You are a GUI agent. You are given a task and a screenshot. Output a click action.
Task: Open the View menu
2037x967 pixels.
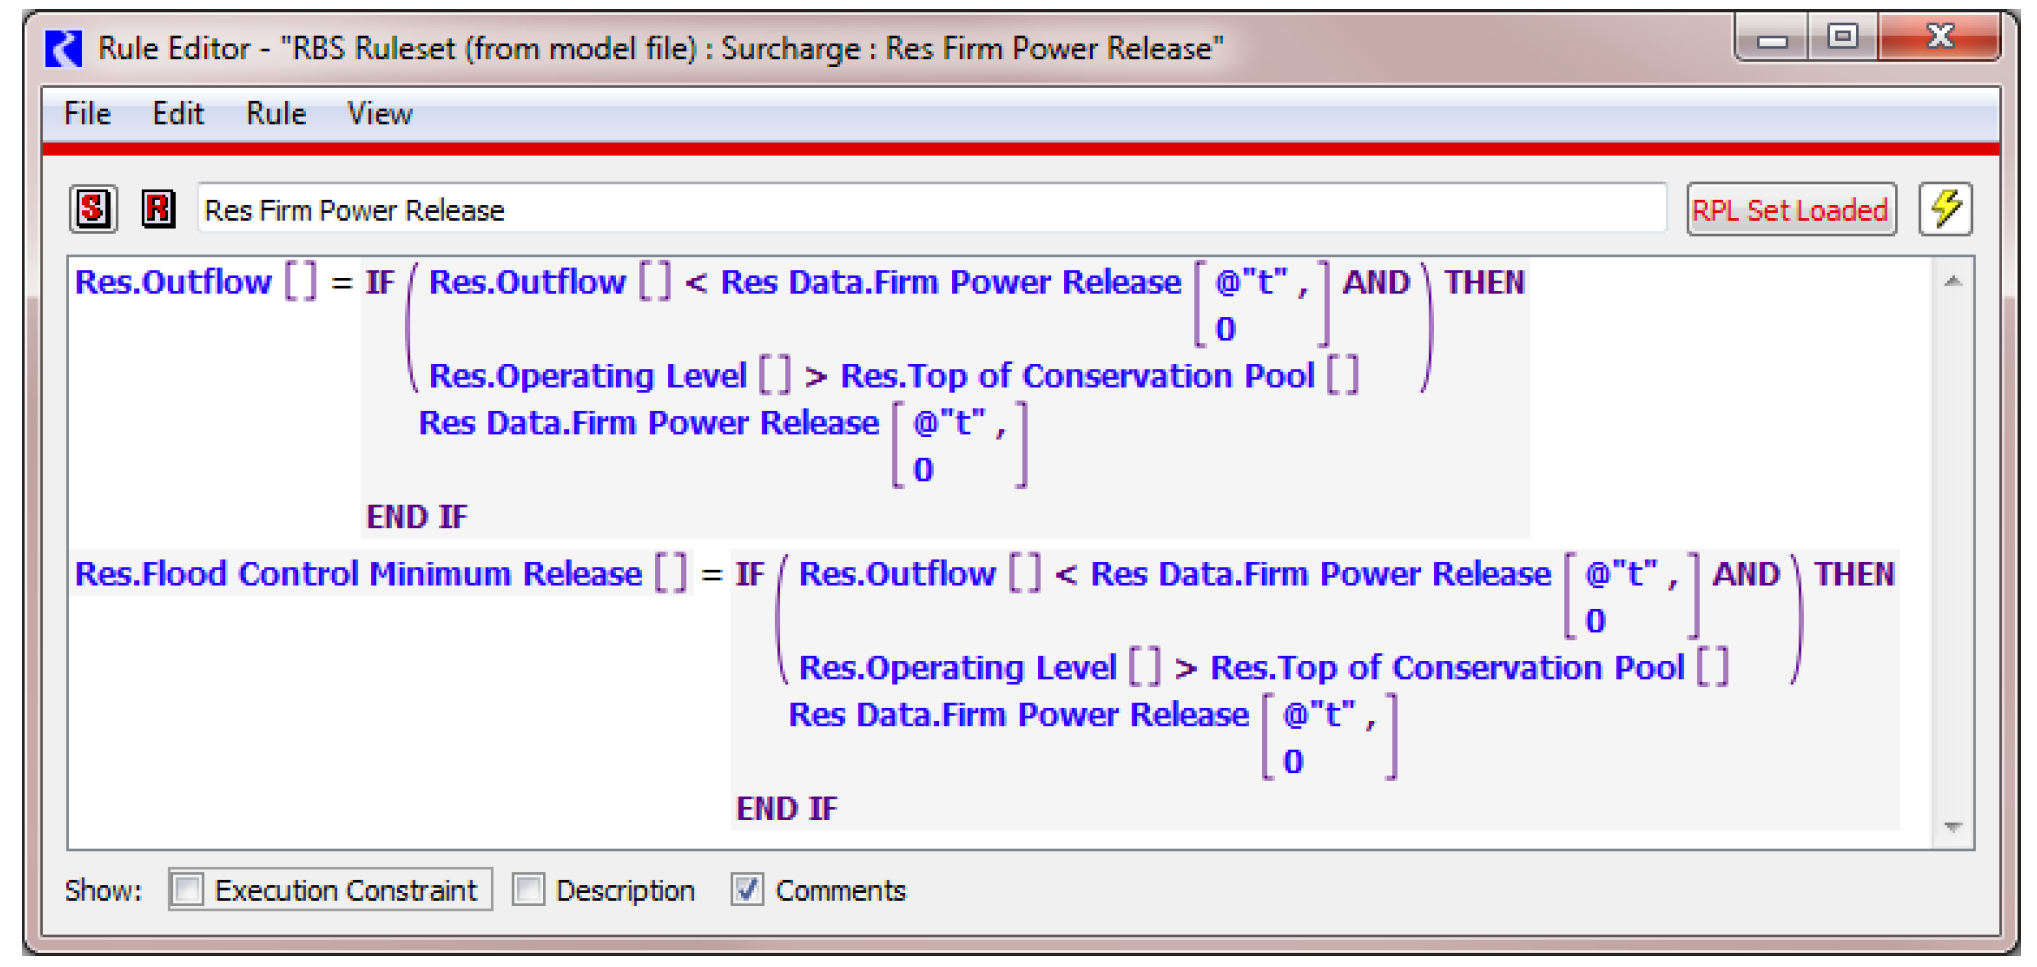[x=379, y=114]
